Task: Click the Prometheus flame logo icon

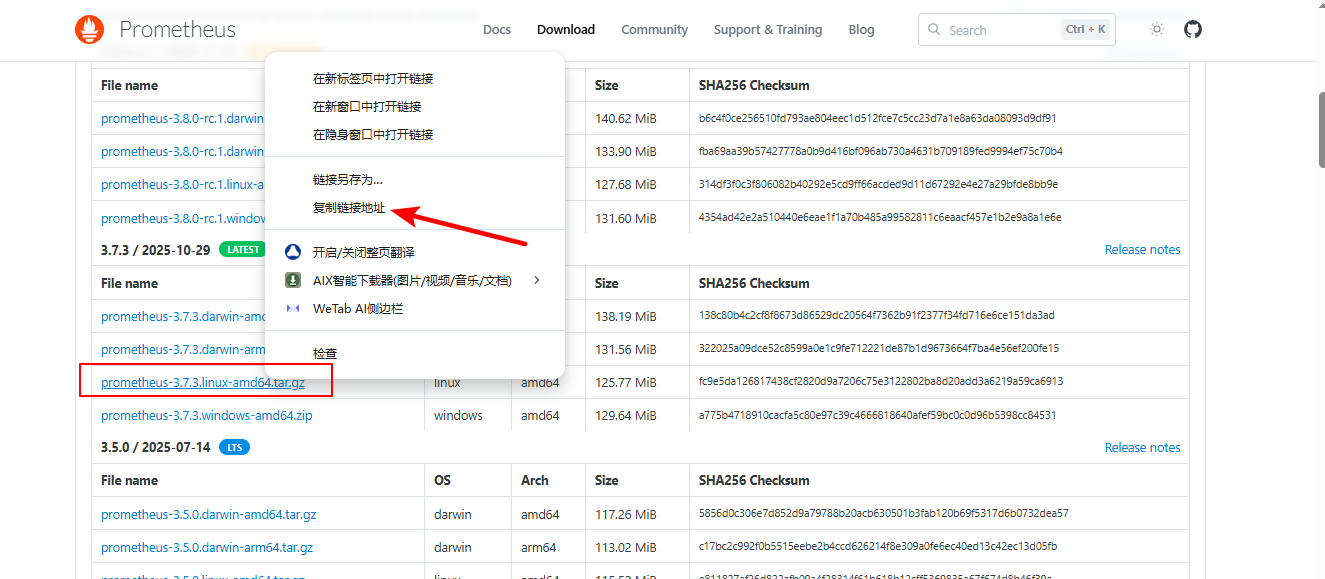Action: [89, 29]
